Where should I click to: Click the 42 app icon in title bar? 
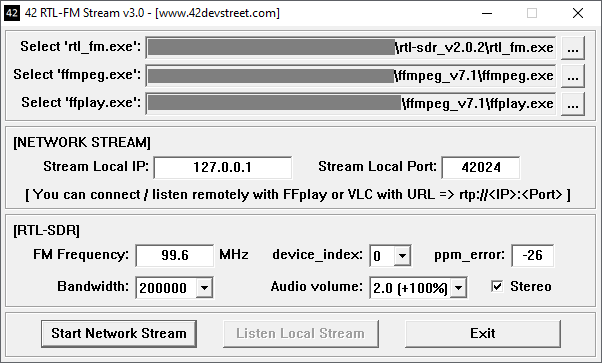tap(11, 13)
